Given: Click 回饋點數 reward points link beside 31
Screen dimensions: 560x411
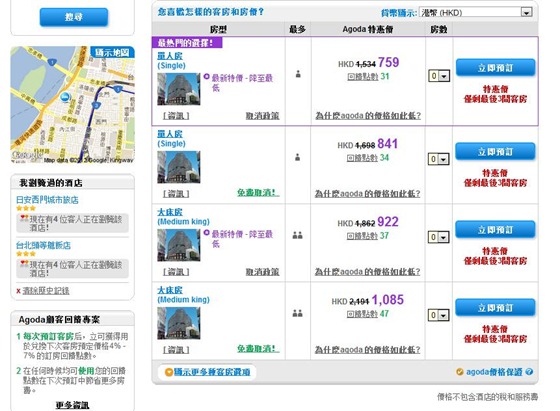Looking at the screenshot, I should tap(362, 76).
